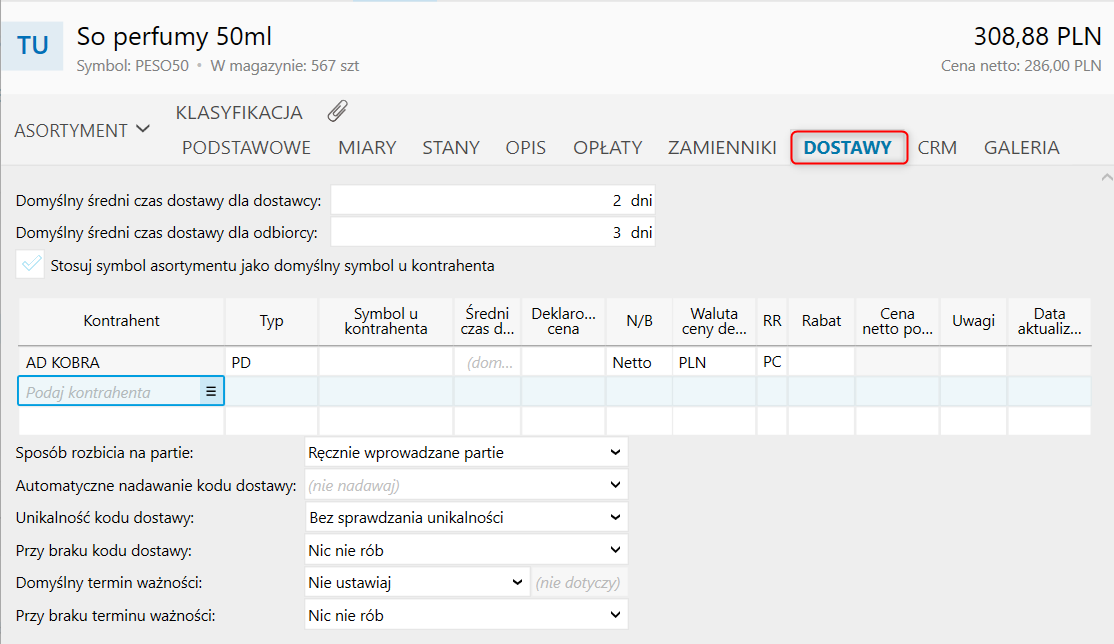The width and height of the screenshot is (1114, 644).
Task: Open Domyślny termin ważności dropdown
Action: [417, 582]
